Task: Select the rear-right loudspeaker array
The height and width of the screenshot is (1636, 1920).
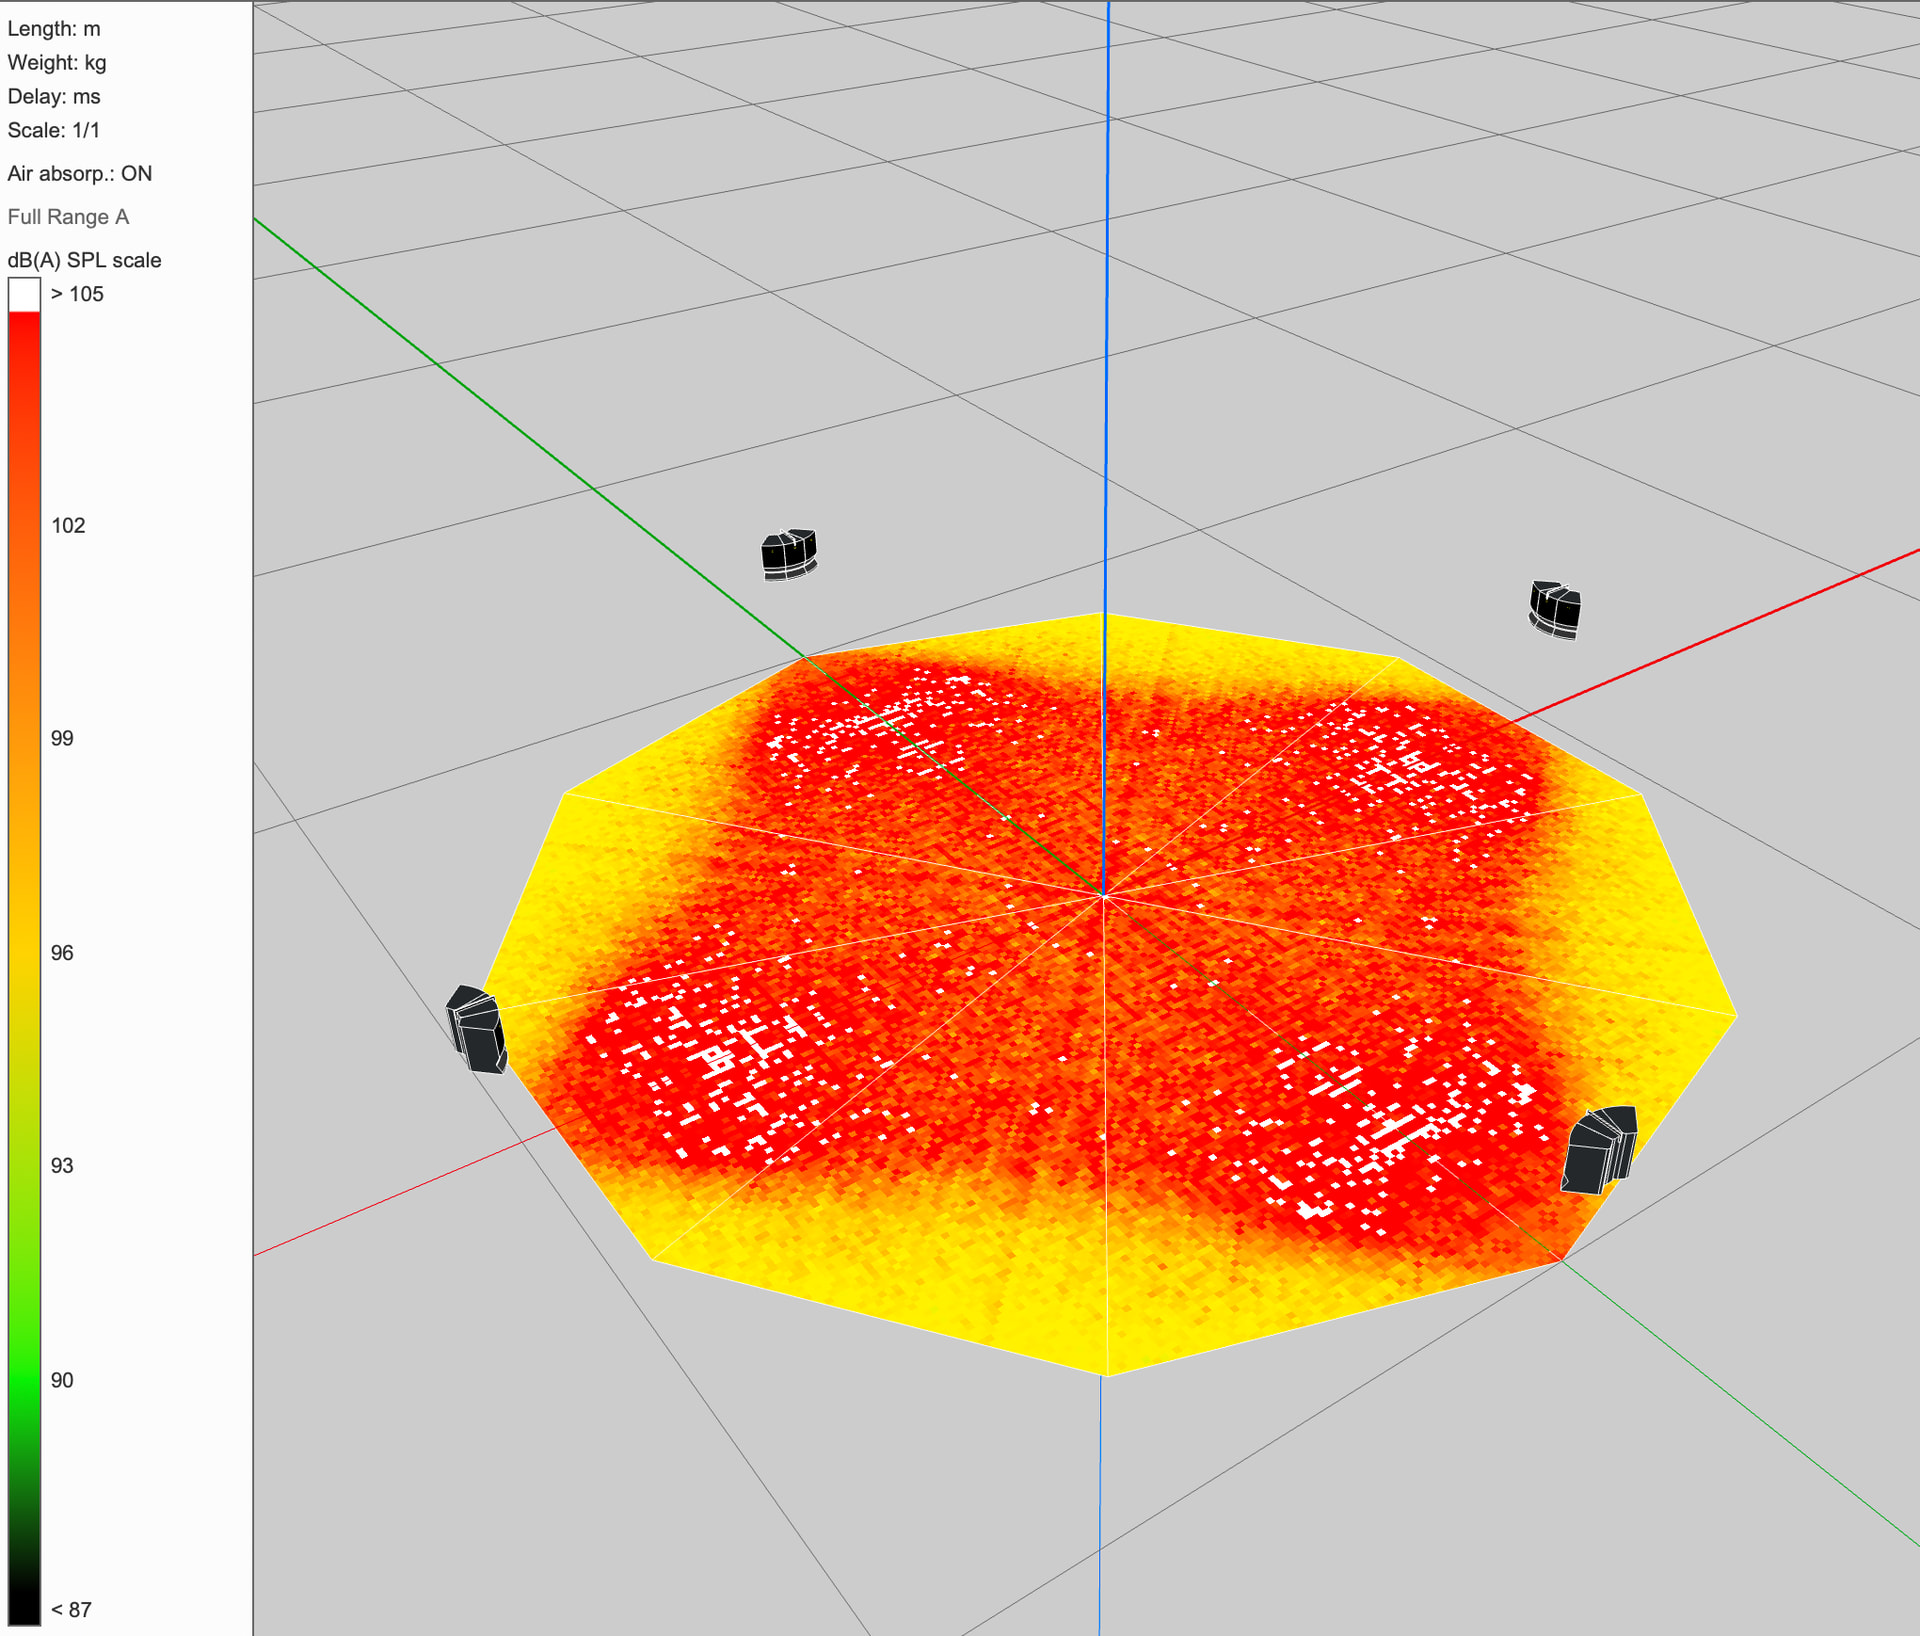Action: pyautogui.click(x=1555, y=608)
